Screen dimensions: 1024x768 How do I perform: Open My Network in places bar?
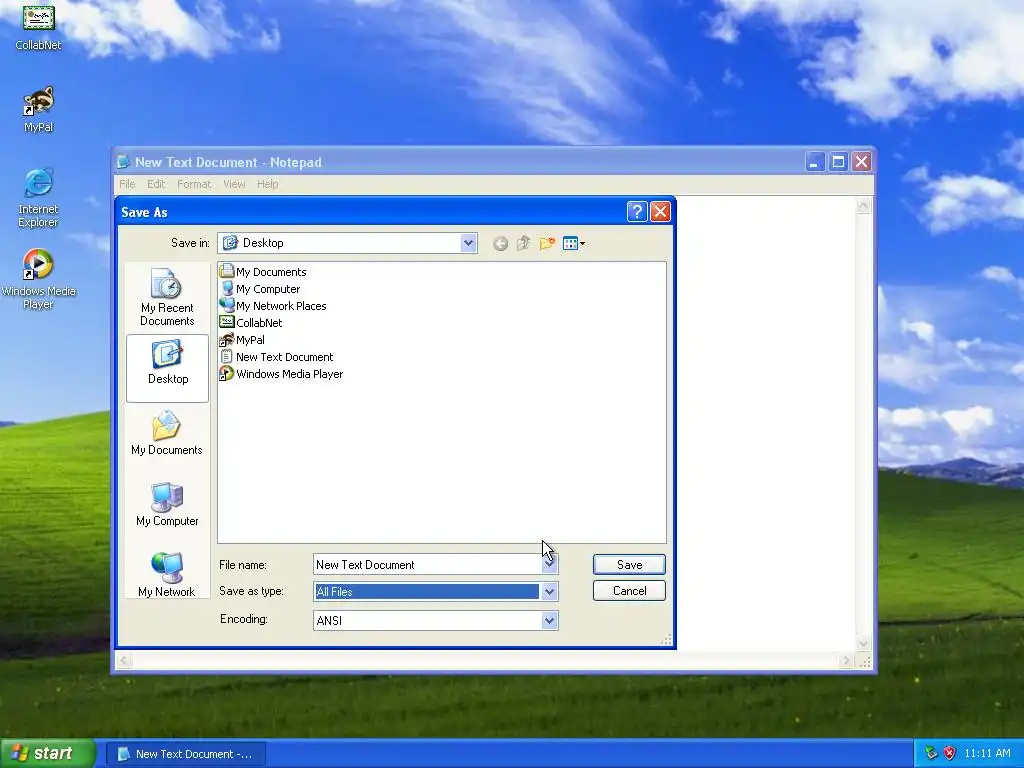click(167, 574)
